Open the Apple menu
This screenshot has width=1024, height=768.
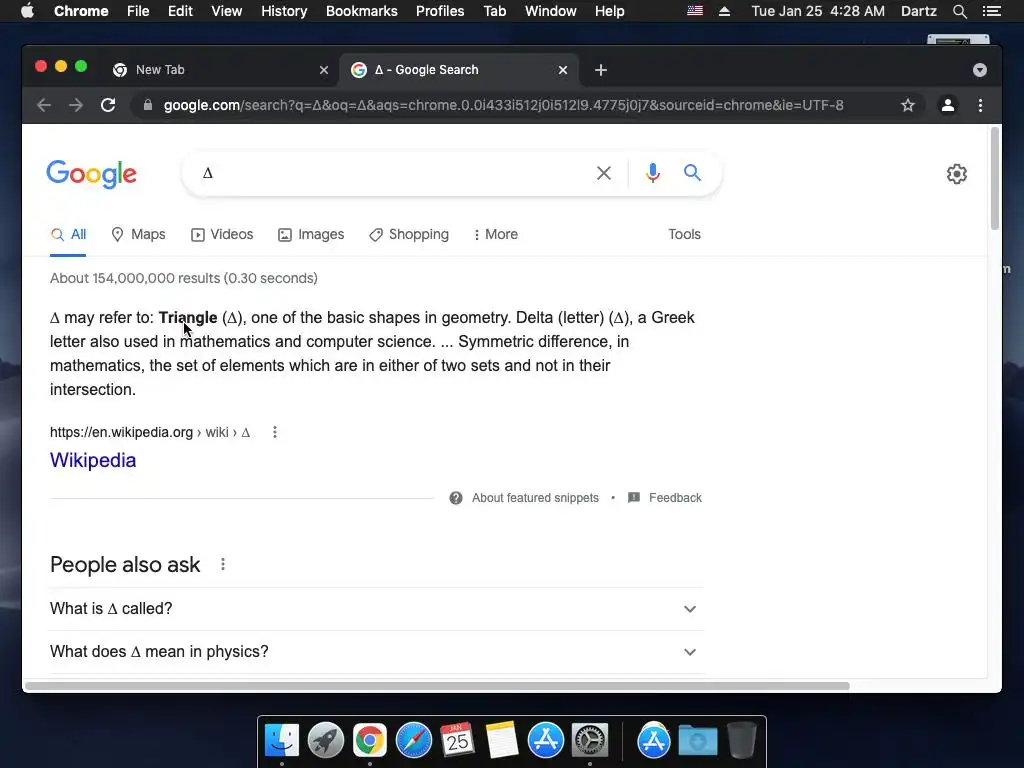pyautogui.click(x=27, y=11)
